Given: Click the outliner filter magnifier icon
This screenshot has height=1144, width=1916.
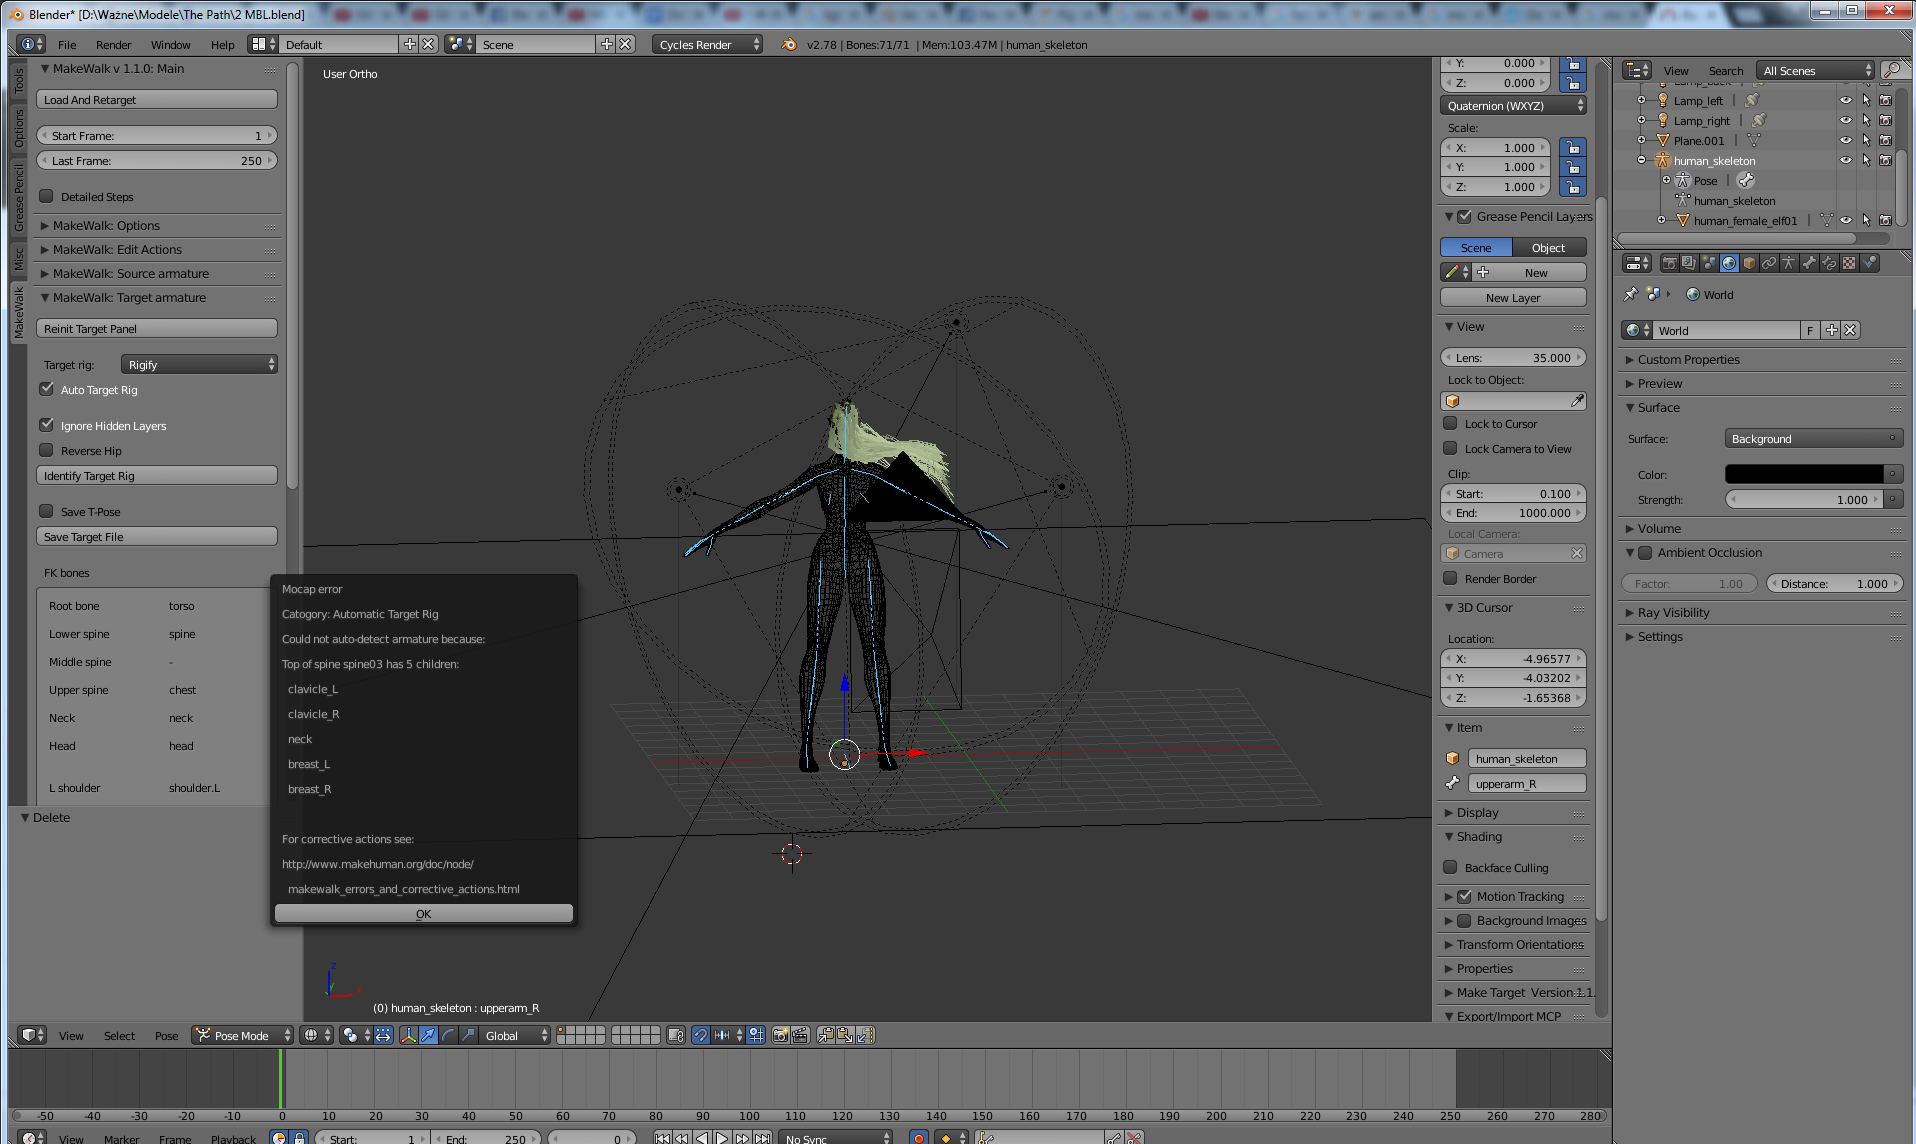Looking at the screenshot, I should click(1891, 70).
